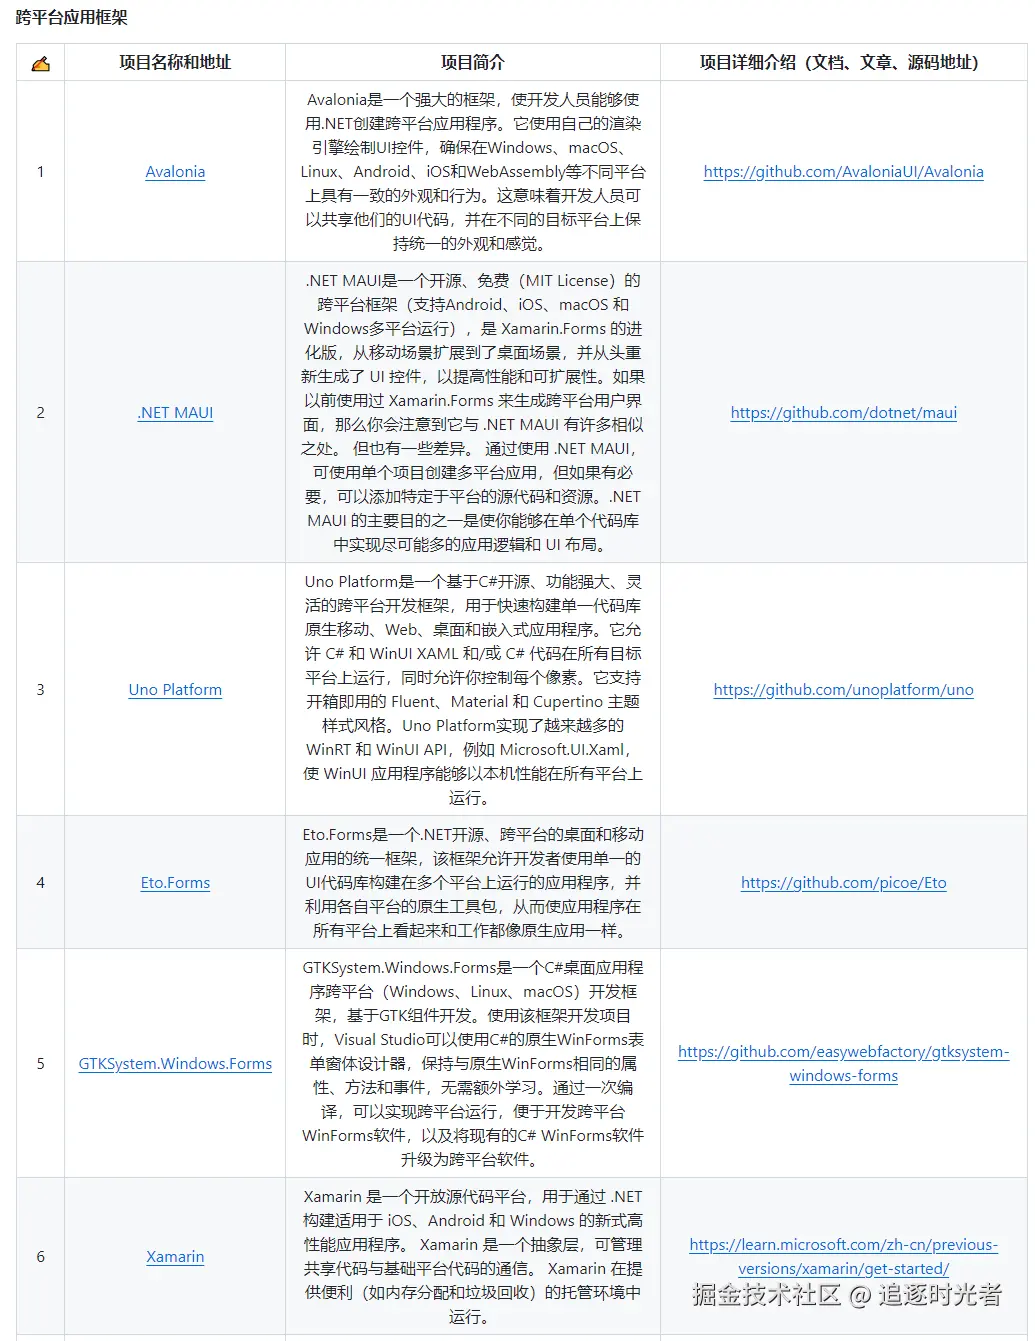Click the .NET MAUI description paragraph
Image resolution: width=1035 pixels, height=1341 pixels.
473,413
